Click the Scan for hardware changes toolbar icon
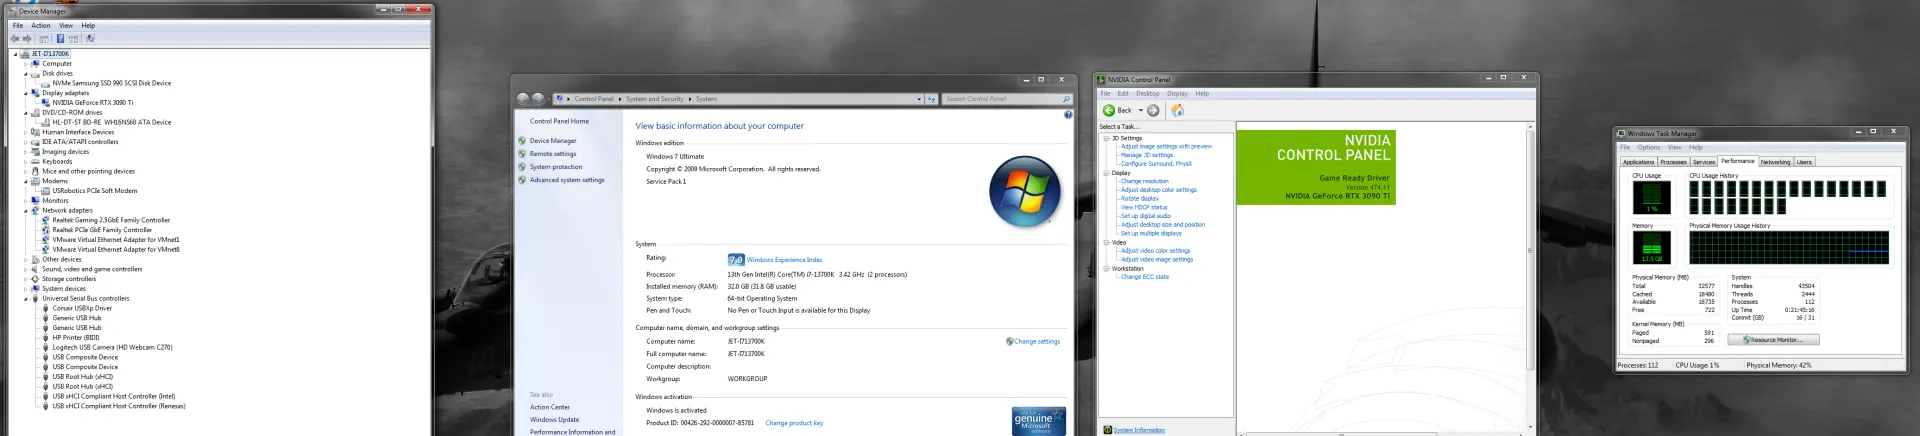This screenshot has height=436, width=1920. pyautogui.click(x=90, y=39)
